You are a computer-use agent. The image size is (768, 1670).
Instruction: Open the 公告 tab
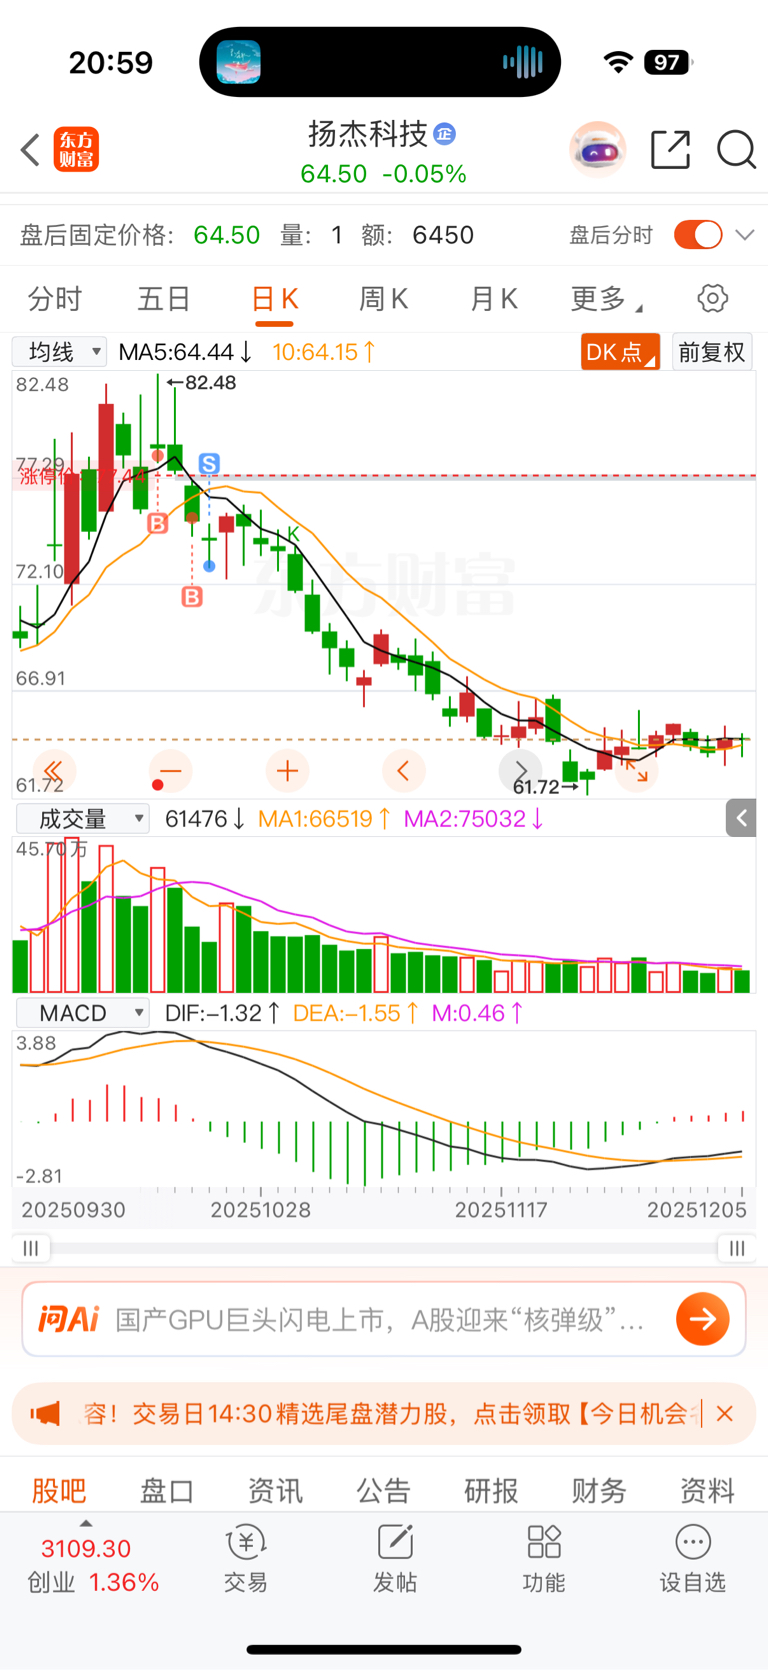(383, 1490)
